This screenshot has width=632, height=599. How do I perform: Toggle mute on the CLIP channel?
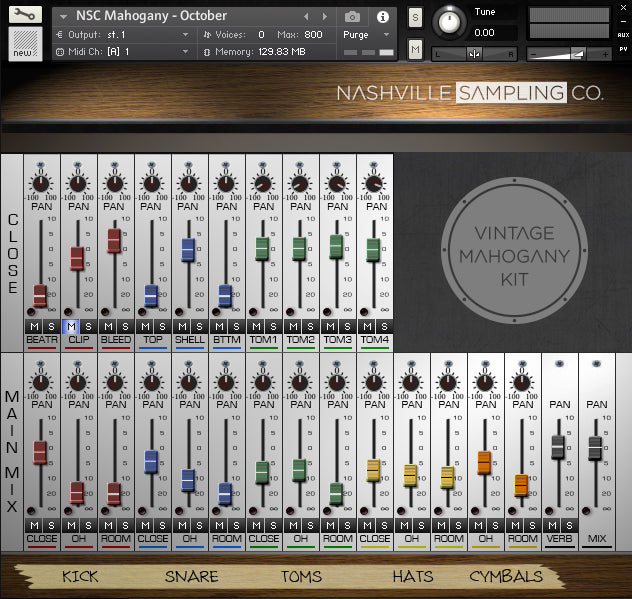[x=70, y=326]
